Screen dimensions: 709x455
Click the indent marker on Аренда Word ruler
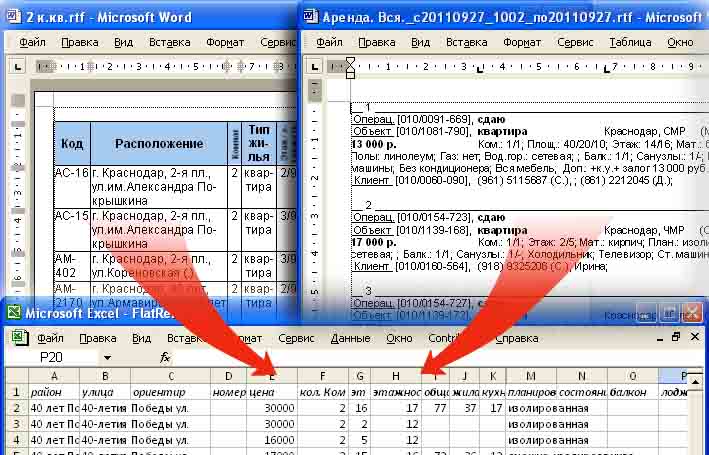pos(350,68)
